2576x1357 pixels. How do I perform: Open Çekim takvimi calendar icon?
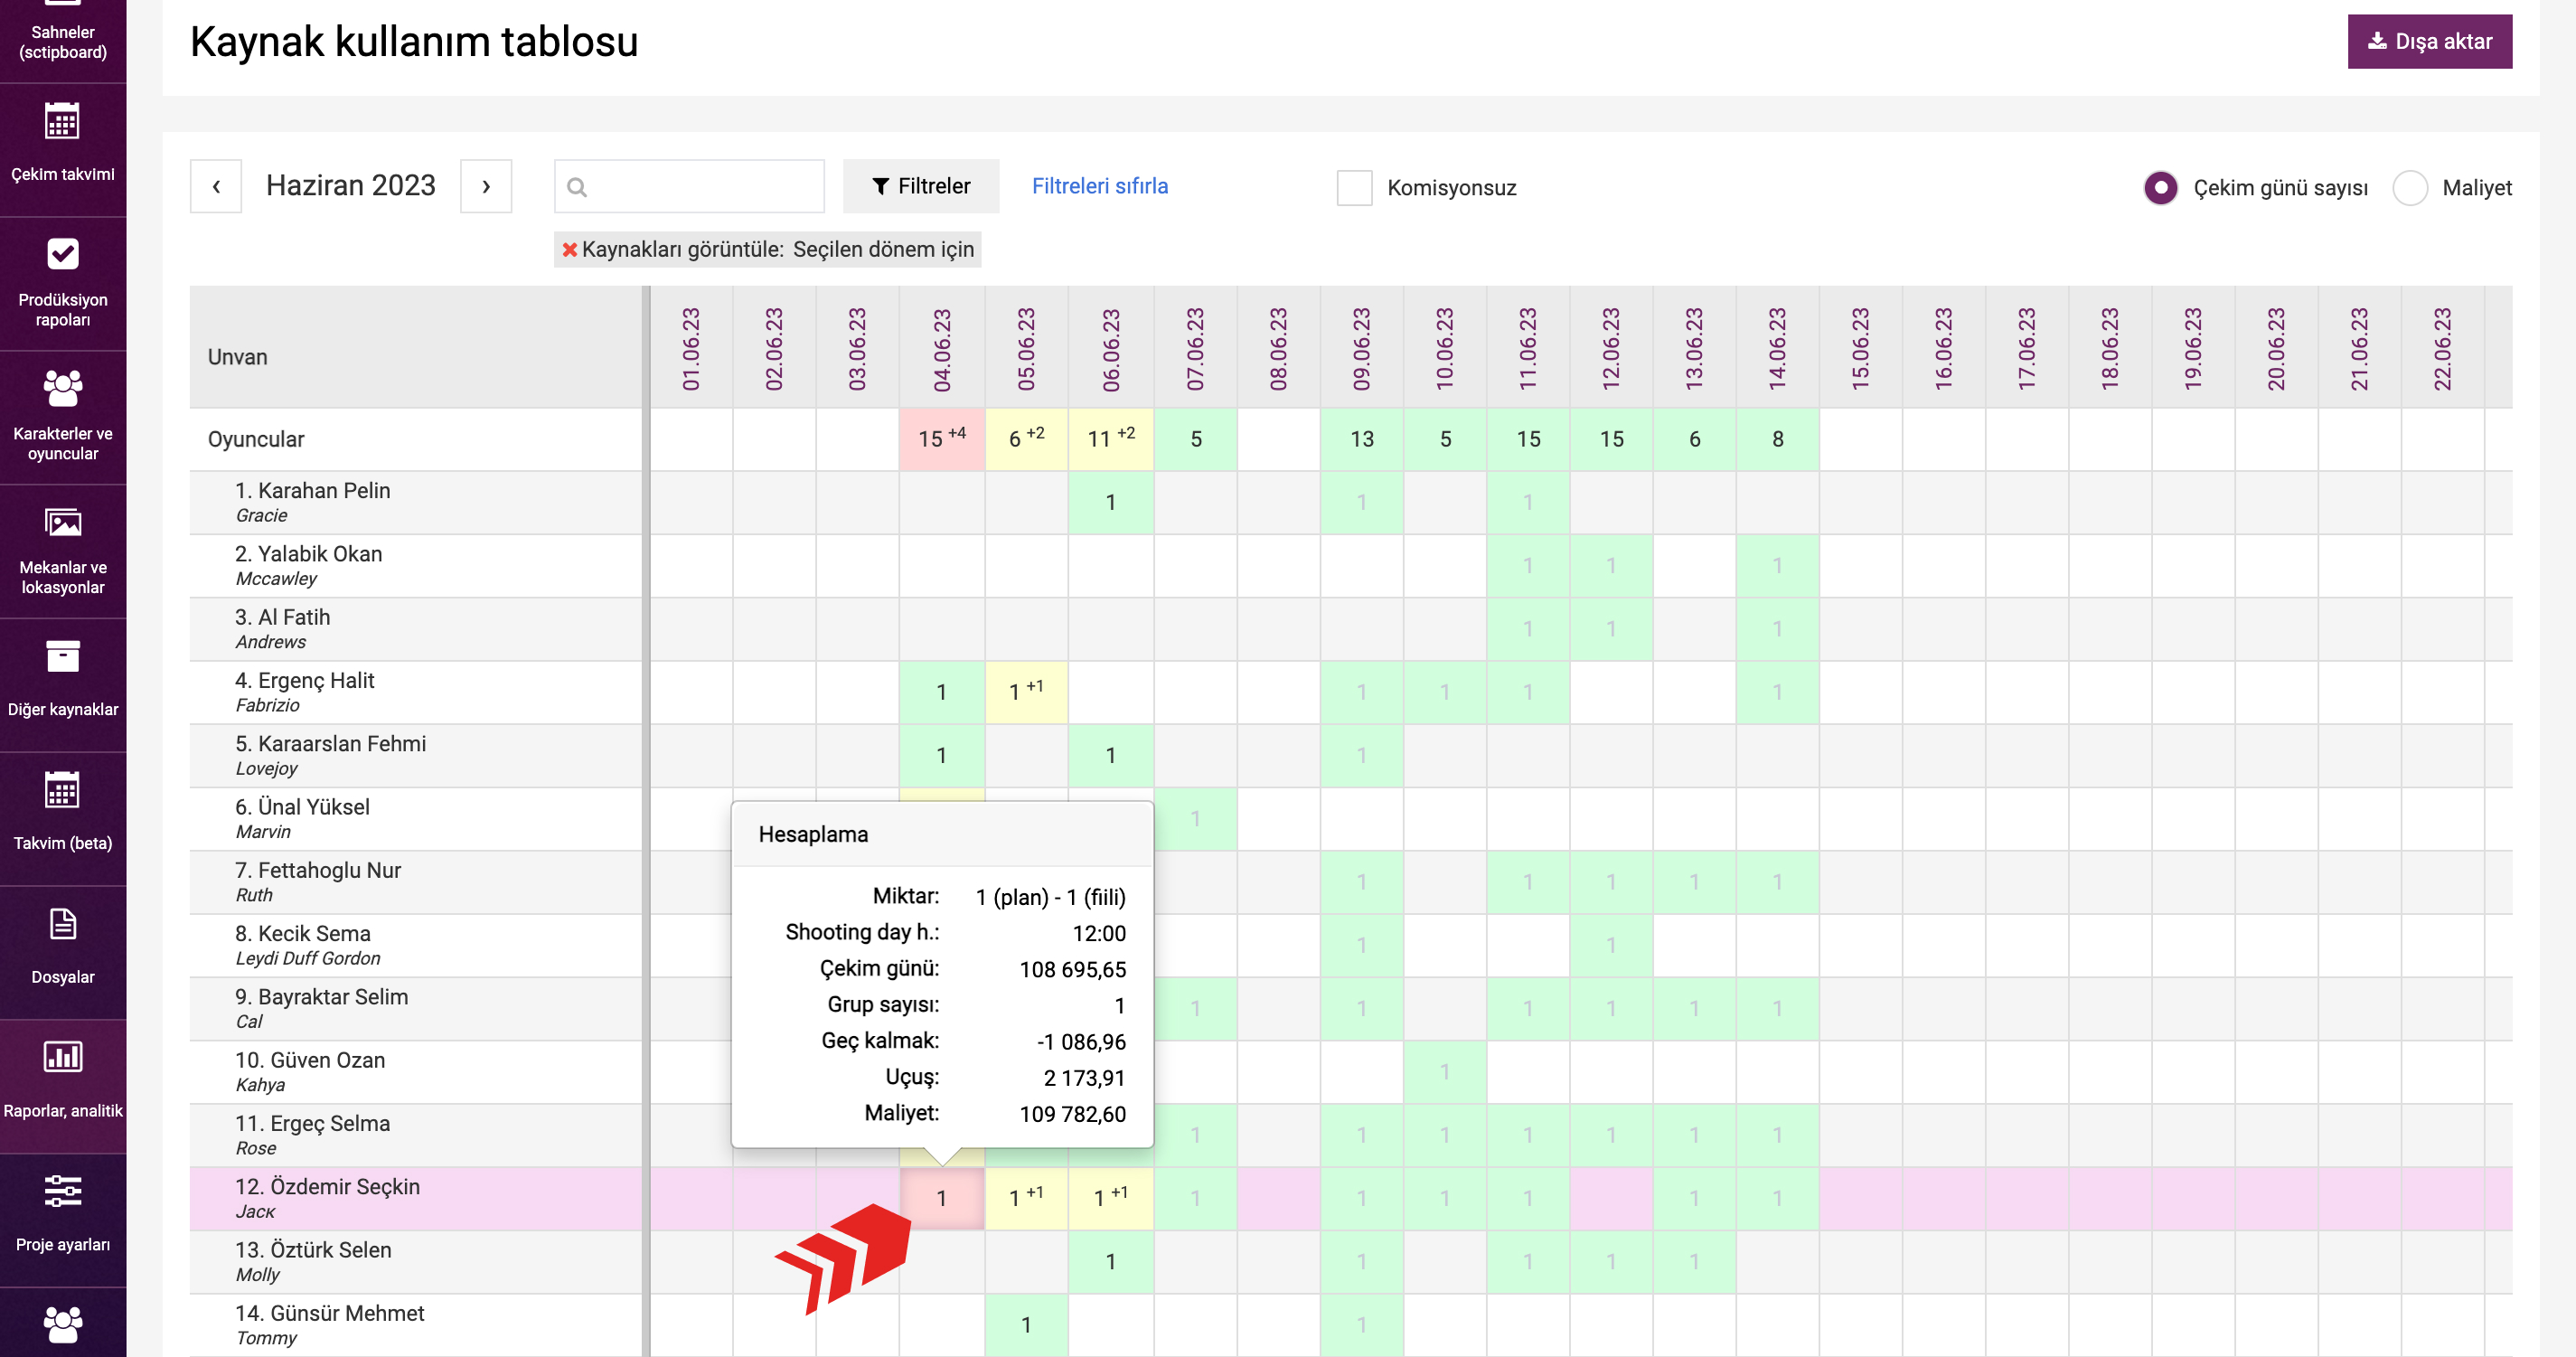coord(62,122)
